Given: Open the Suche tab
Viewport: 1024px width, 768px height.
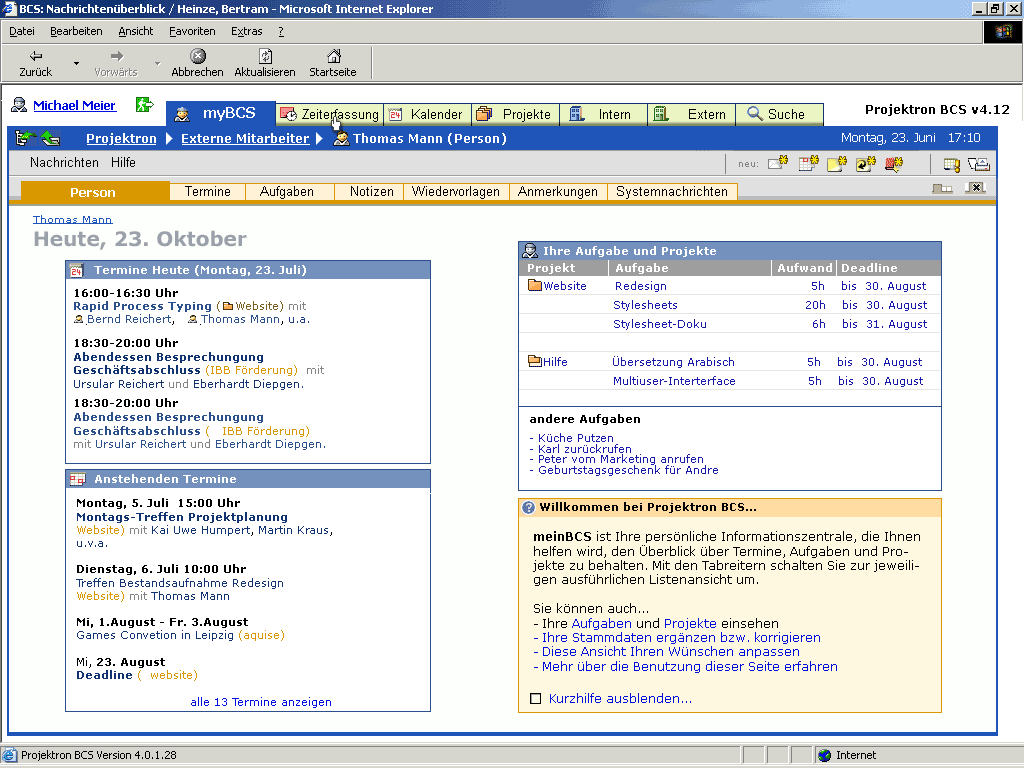Looking at the screenshot, I should tap(780, 114).
